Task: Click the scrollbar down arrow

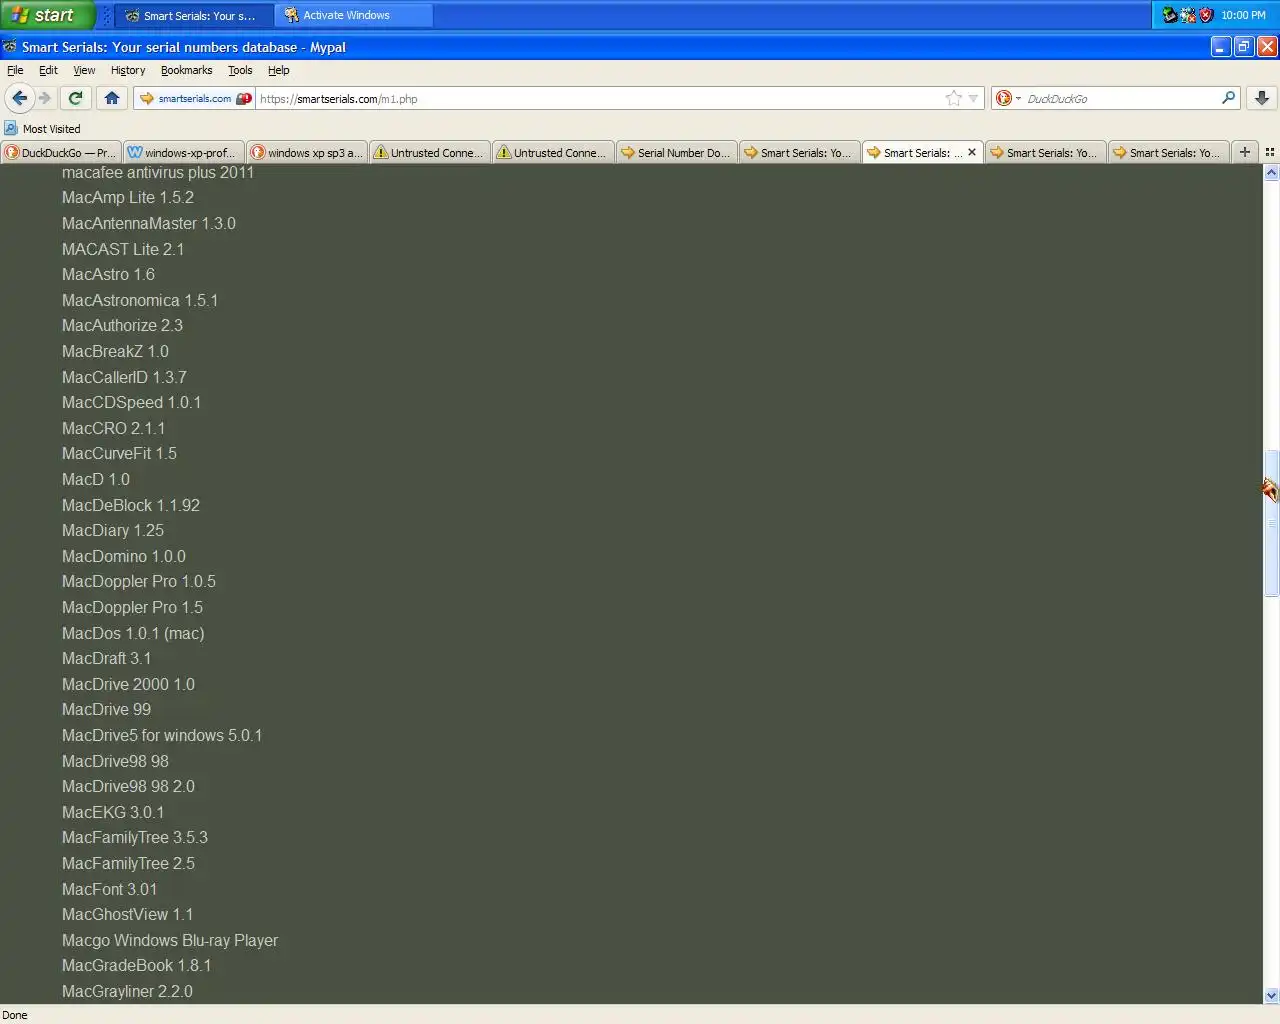Action: coord(1271,996)
